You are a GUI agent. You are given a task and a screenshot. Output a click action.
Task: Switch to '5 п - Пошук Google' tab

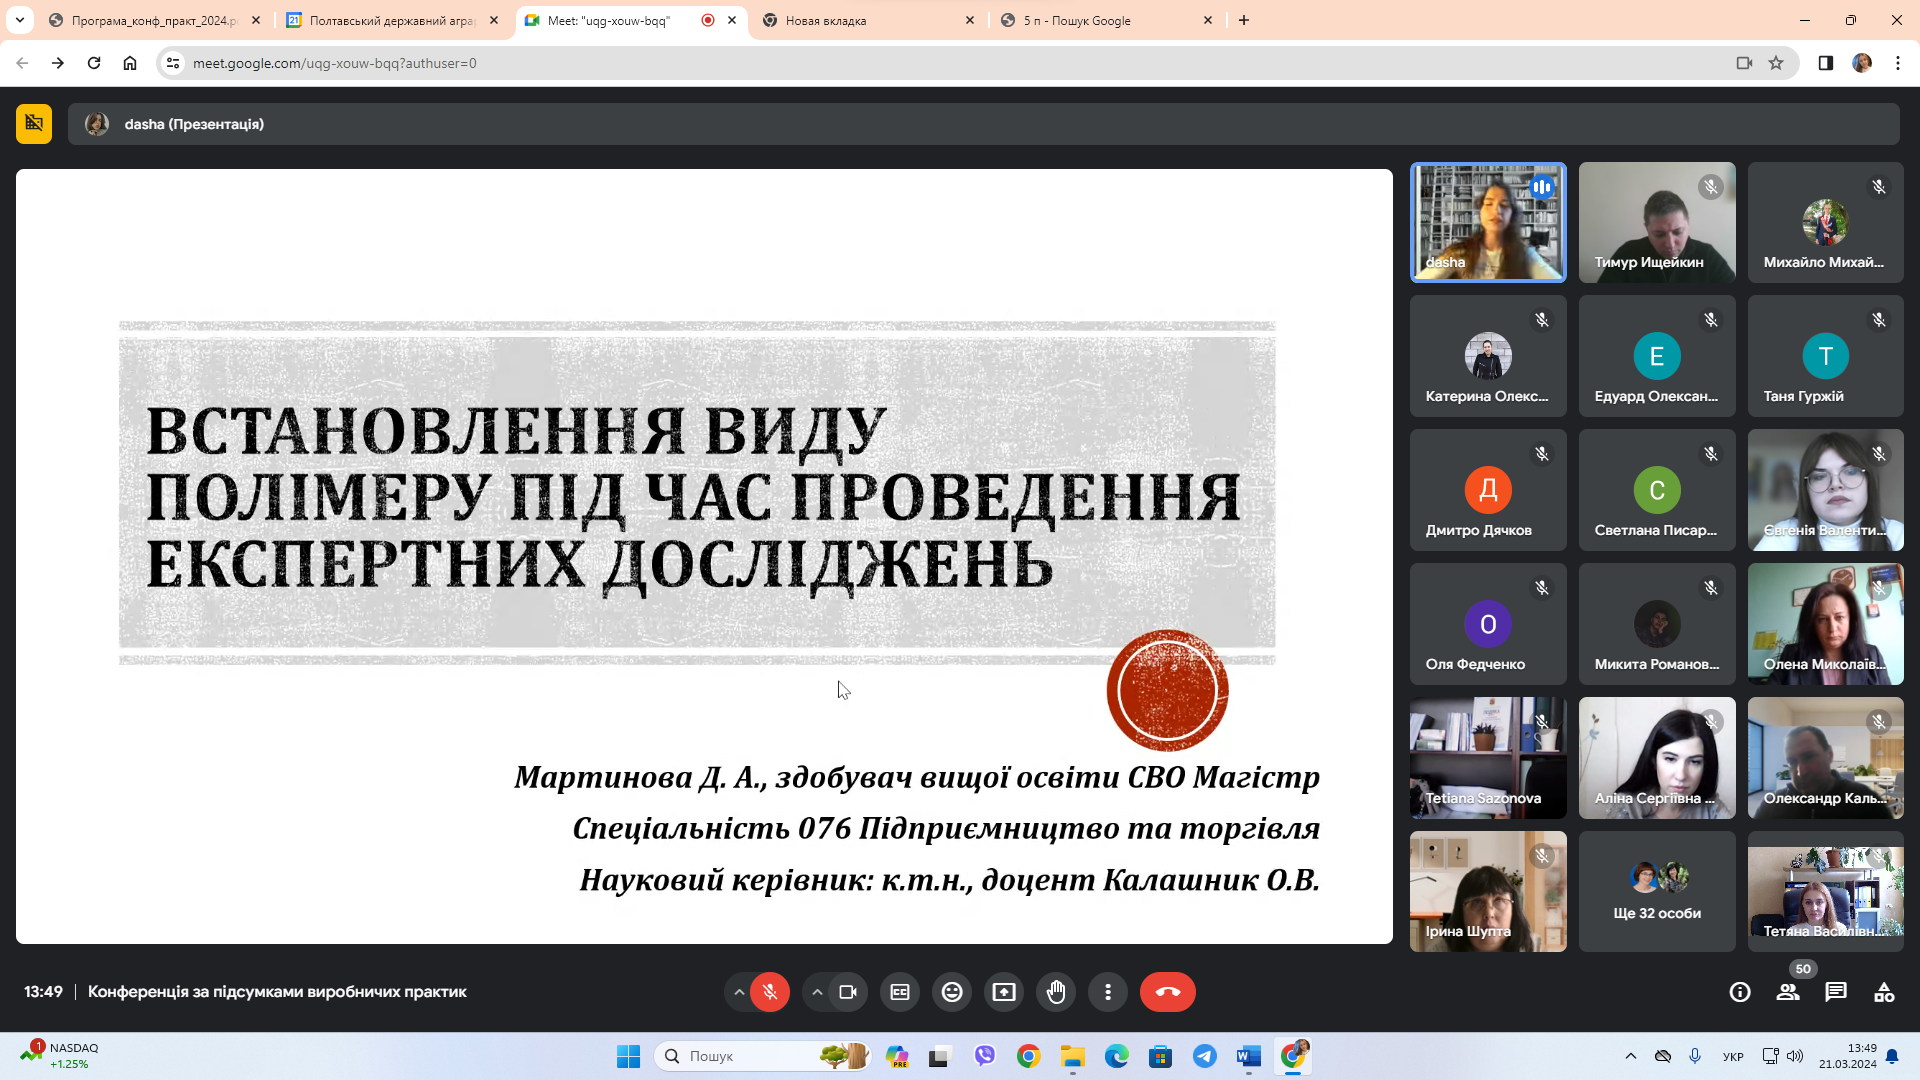pyautogui.click(x=1106, y=20)
